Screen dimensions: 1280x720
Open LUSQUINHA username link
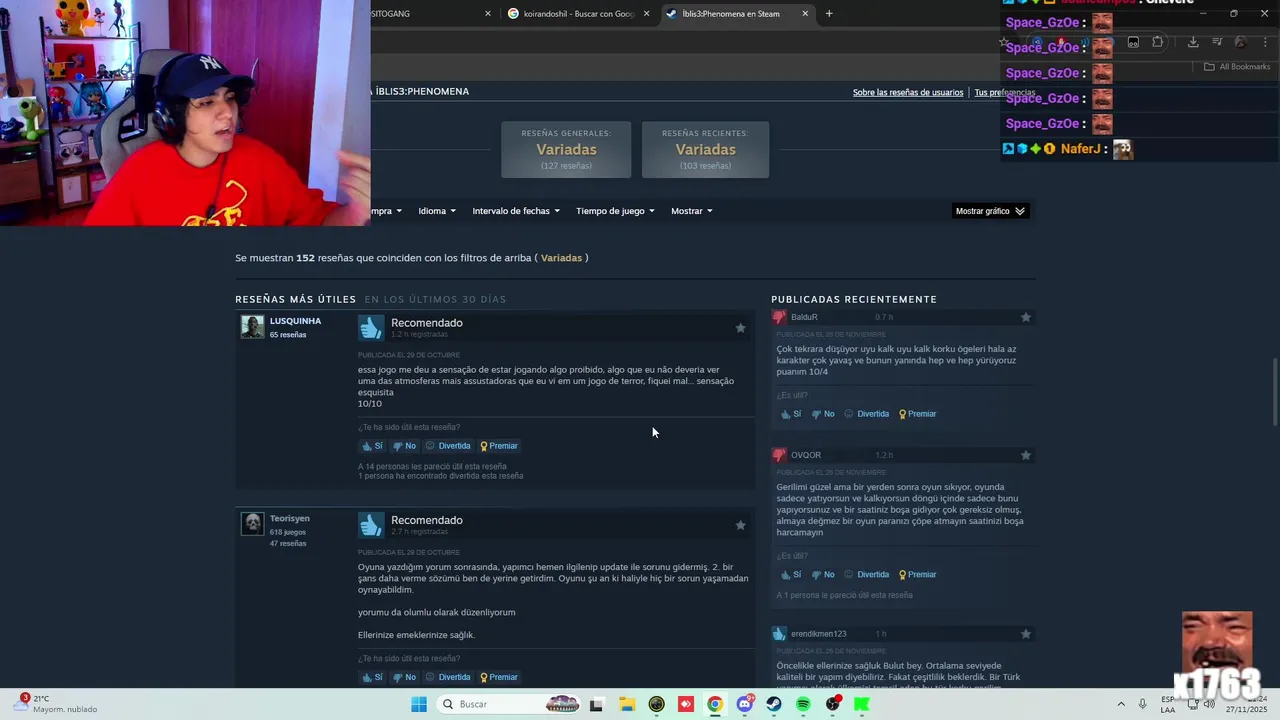[295, 321]
